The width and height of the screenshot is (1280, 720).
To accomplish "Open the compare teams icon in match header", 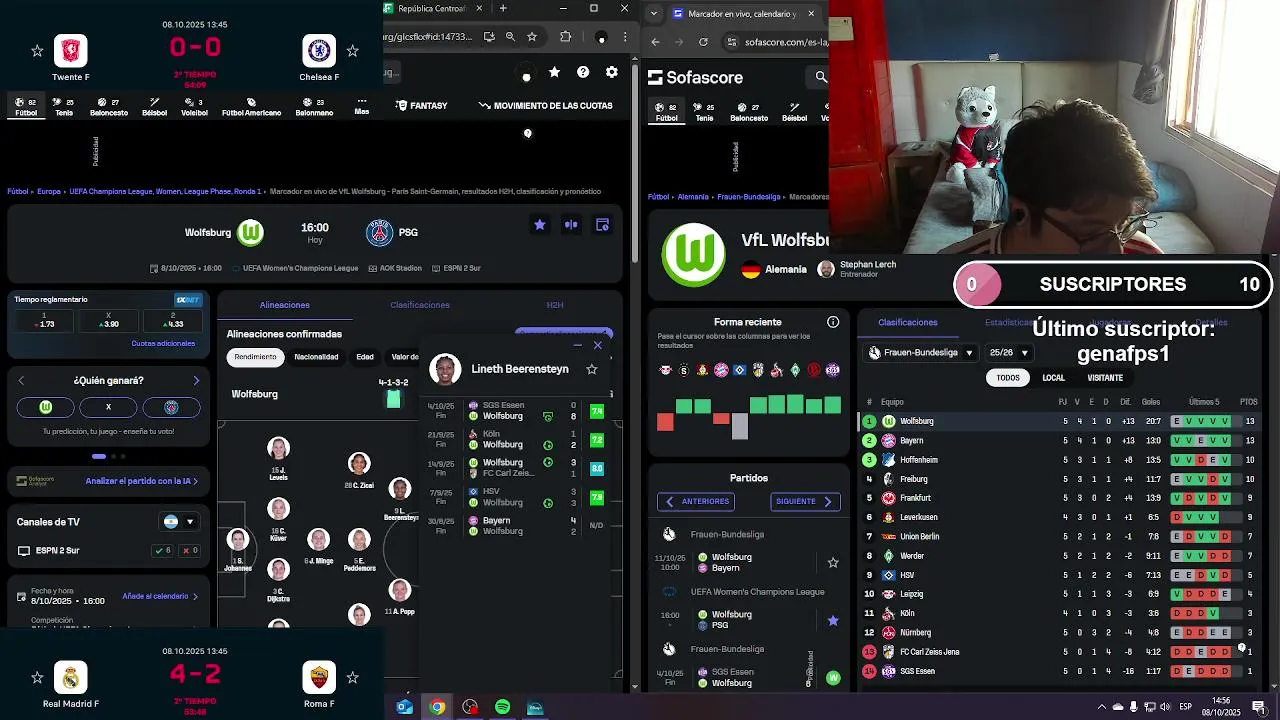I will (571, 225).
